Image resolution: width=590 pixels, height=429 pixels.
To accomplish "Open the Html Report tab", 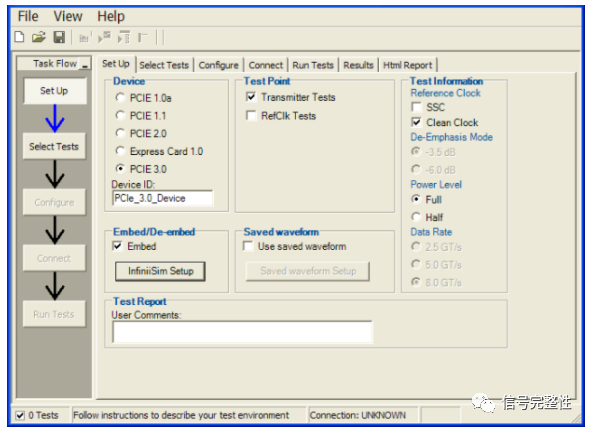I will pyautogui.click(x=408, y=65).
